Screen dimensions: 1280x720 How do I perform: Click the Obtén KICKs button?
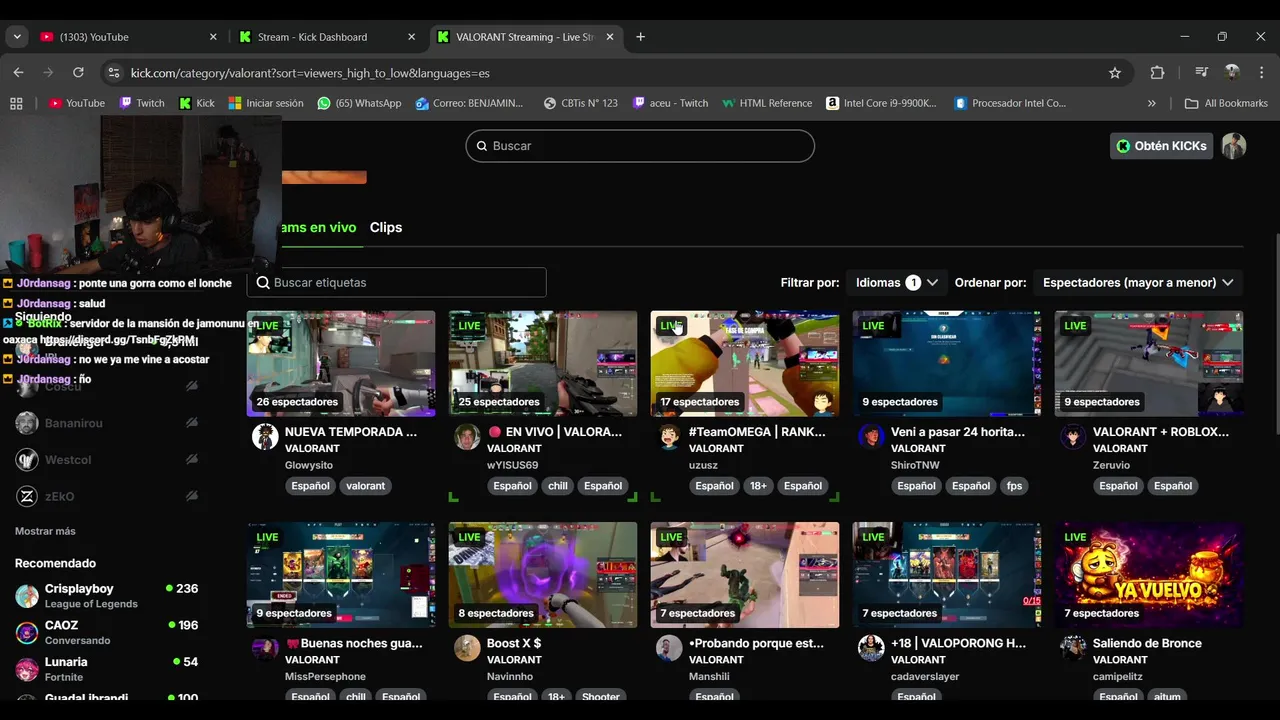coord(1161,146)
